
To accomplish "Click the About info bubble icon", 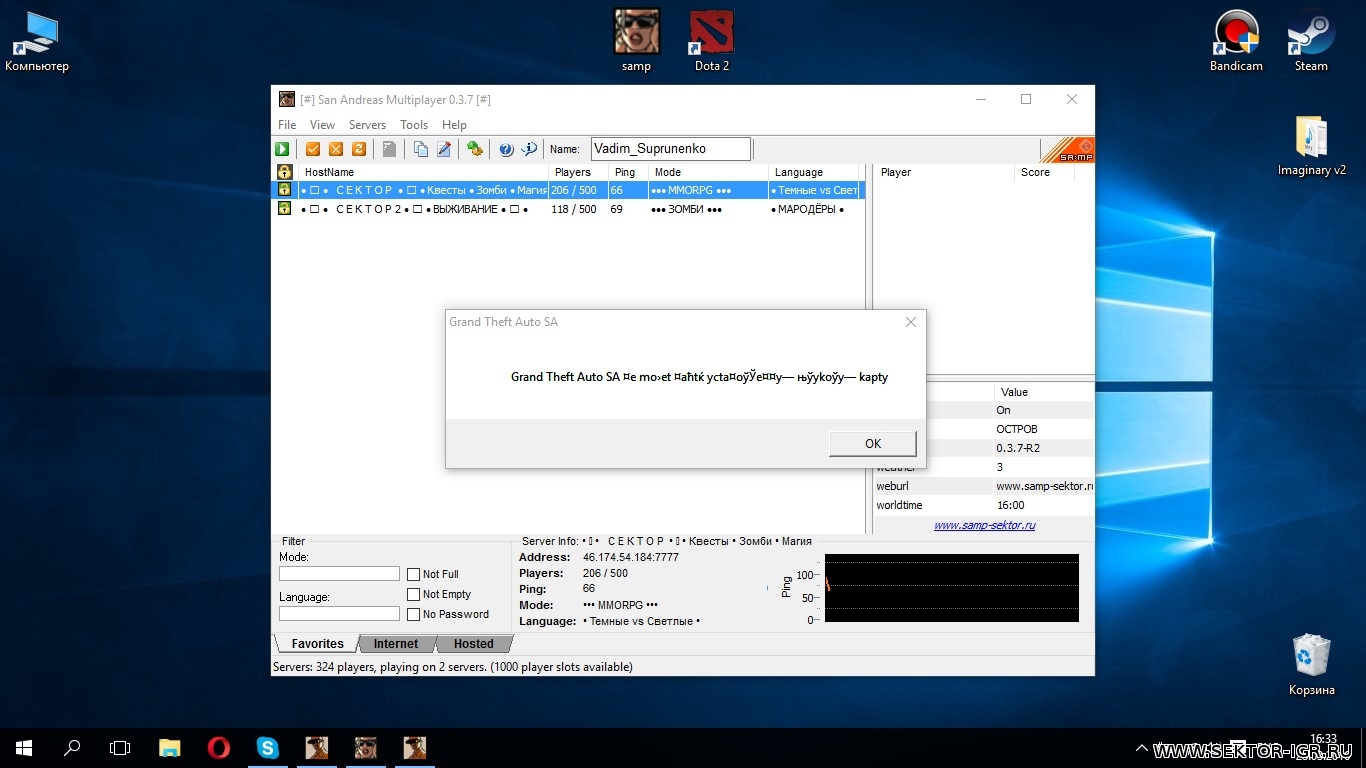I will 529,149.
